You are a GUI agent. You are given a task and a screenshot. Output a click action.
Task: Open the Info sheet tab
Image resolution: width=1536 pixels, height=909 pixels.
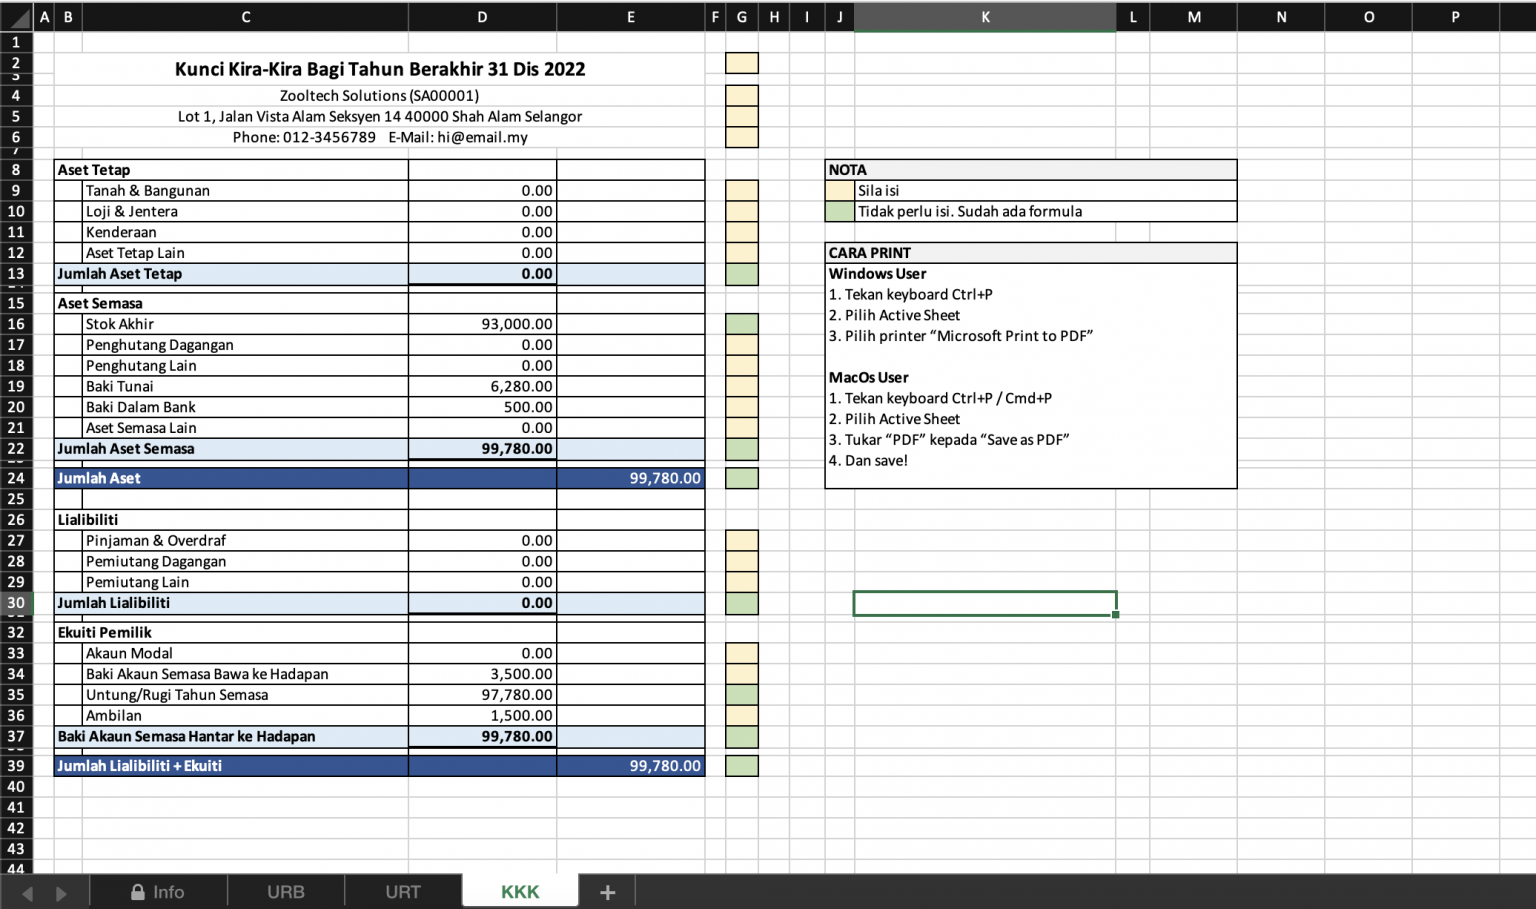click(x=170, y=891)
